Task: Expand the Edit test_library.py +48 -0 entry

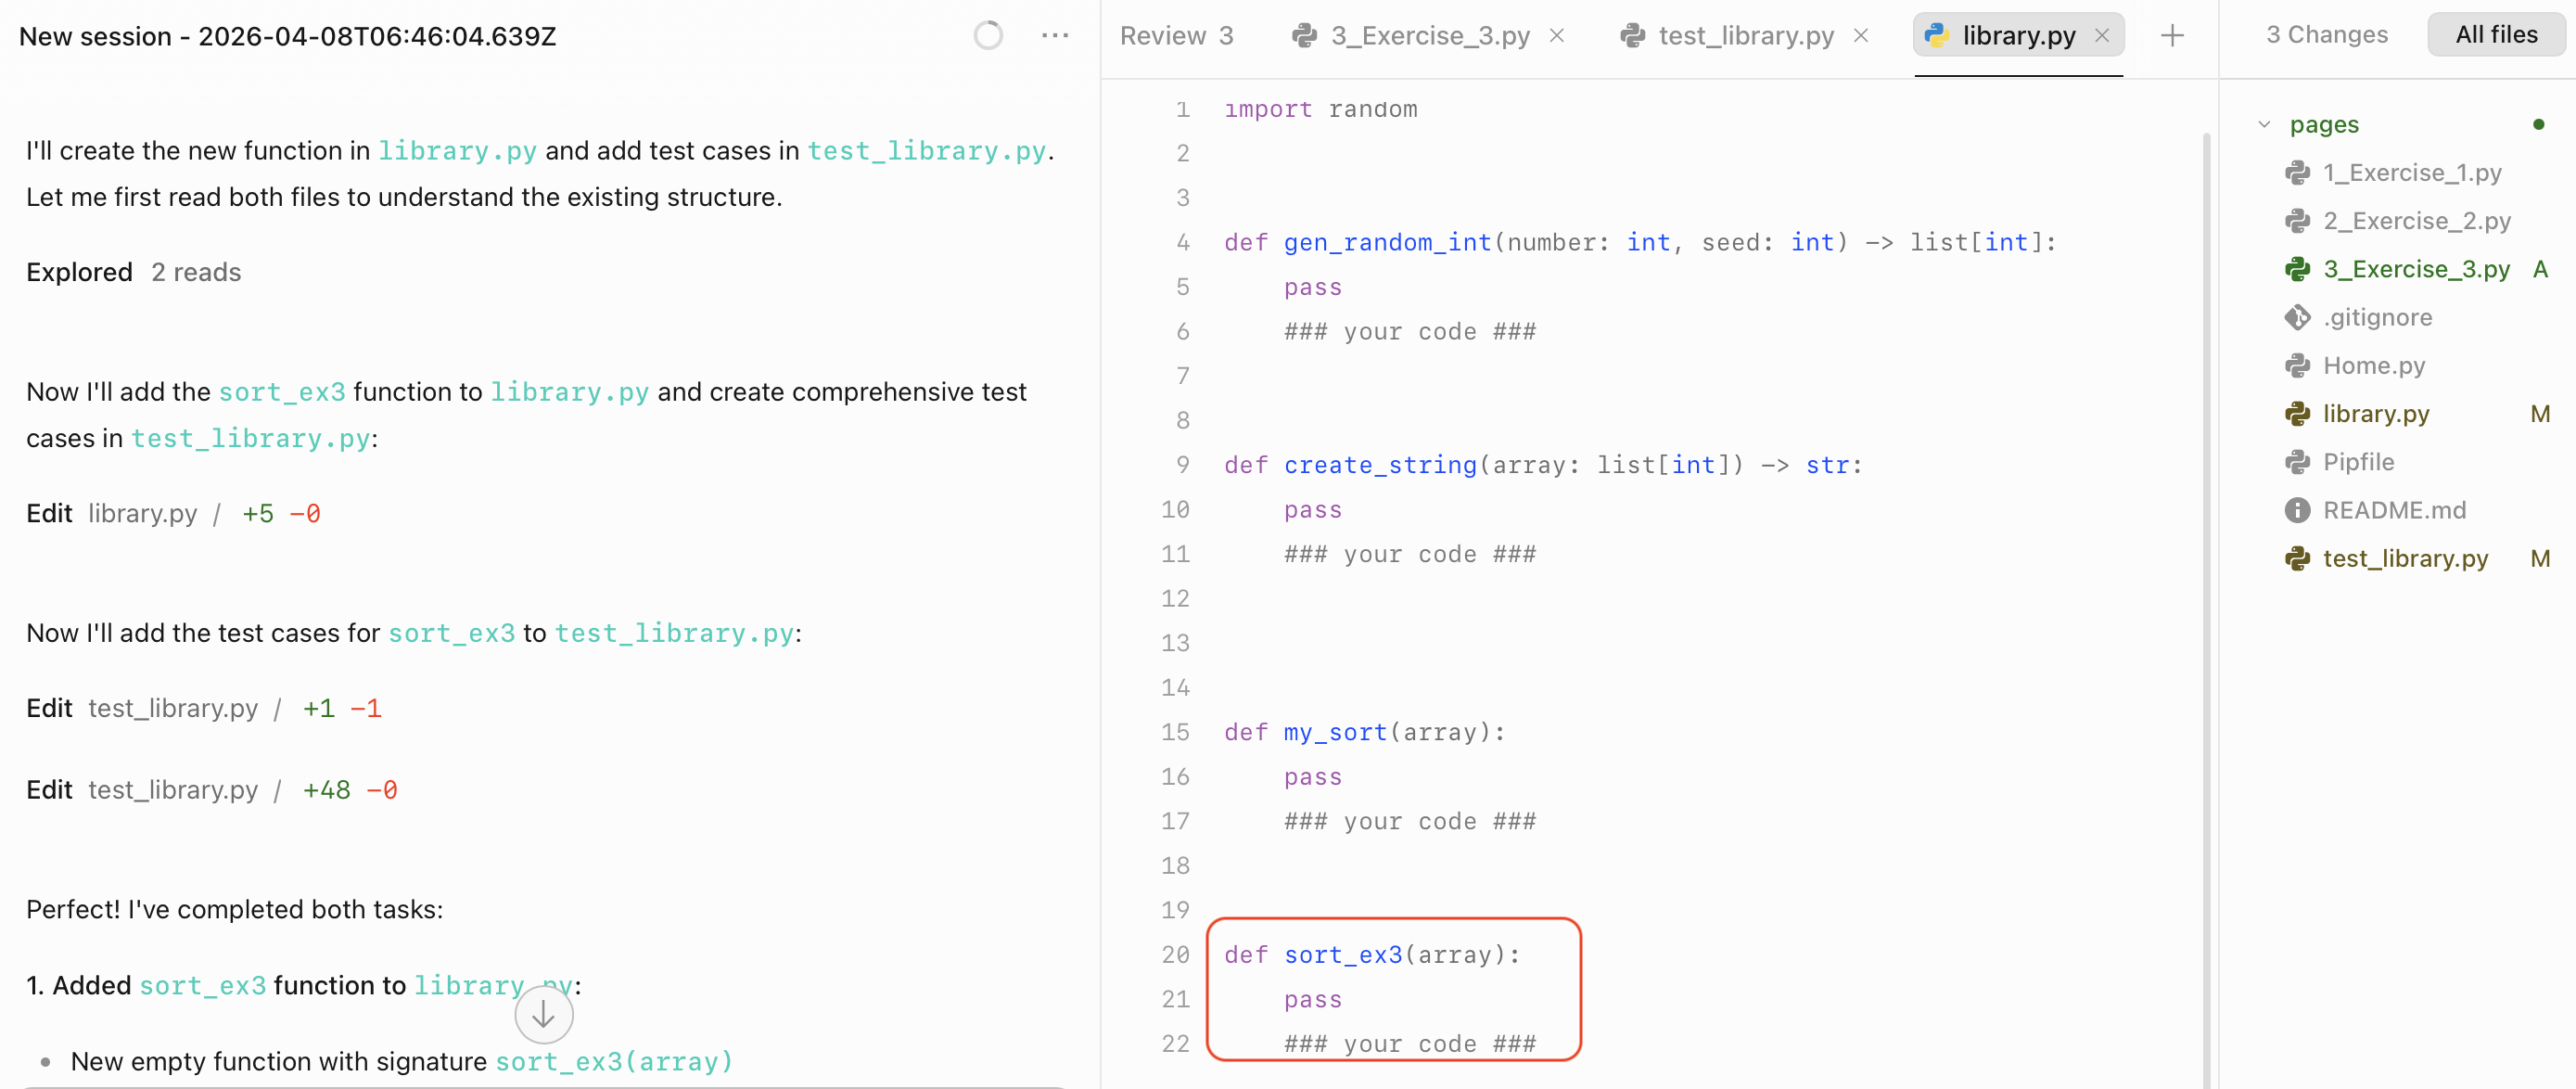Action: click(211, 790)
